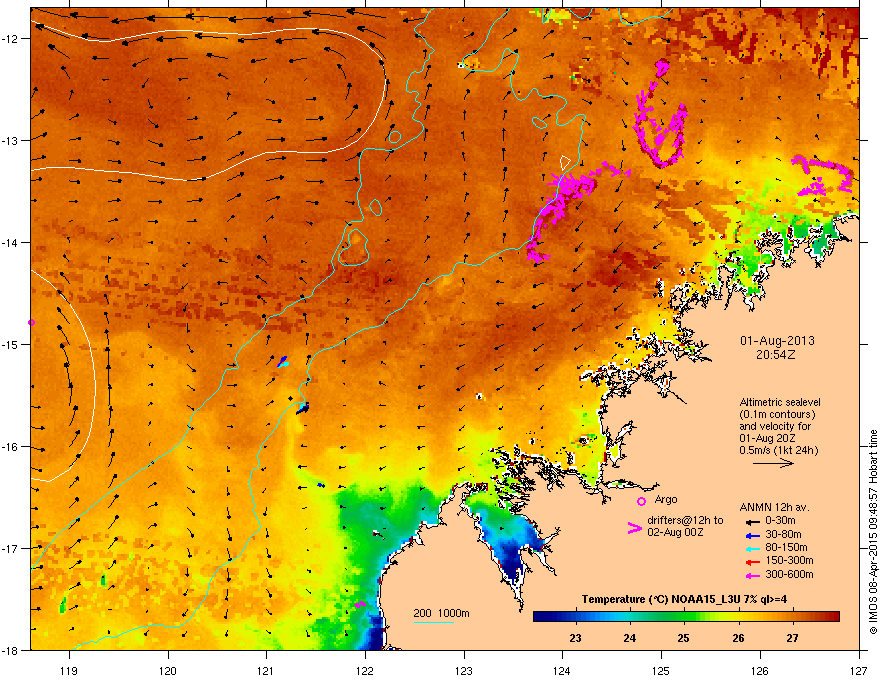
Task: Click the cyan 200 1000m contour sample line
Action: click(433, 622)
